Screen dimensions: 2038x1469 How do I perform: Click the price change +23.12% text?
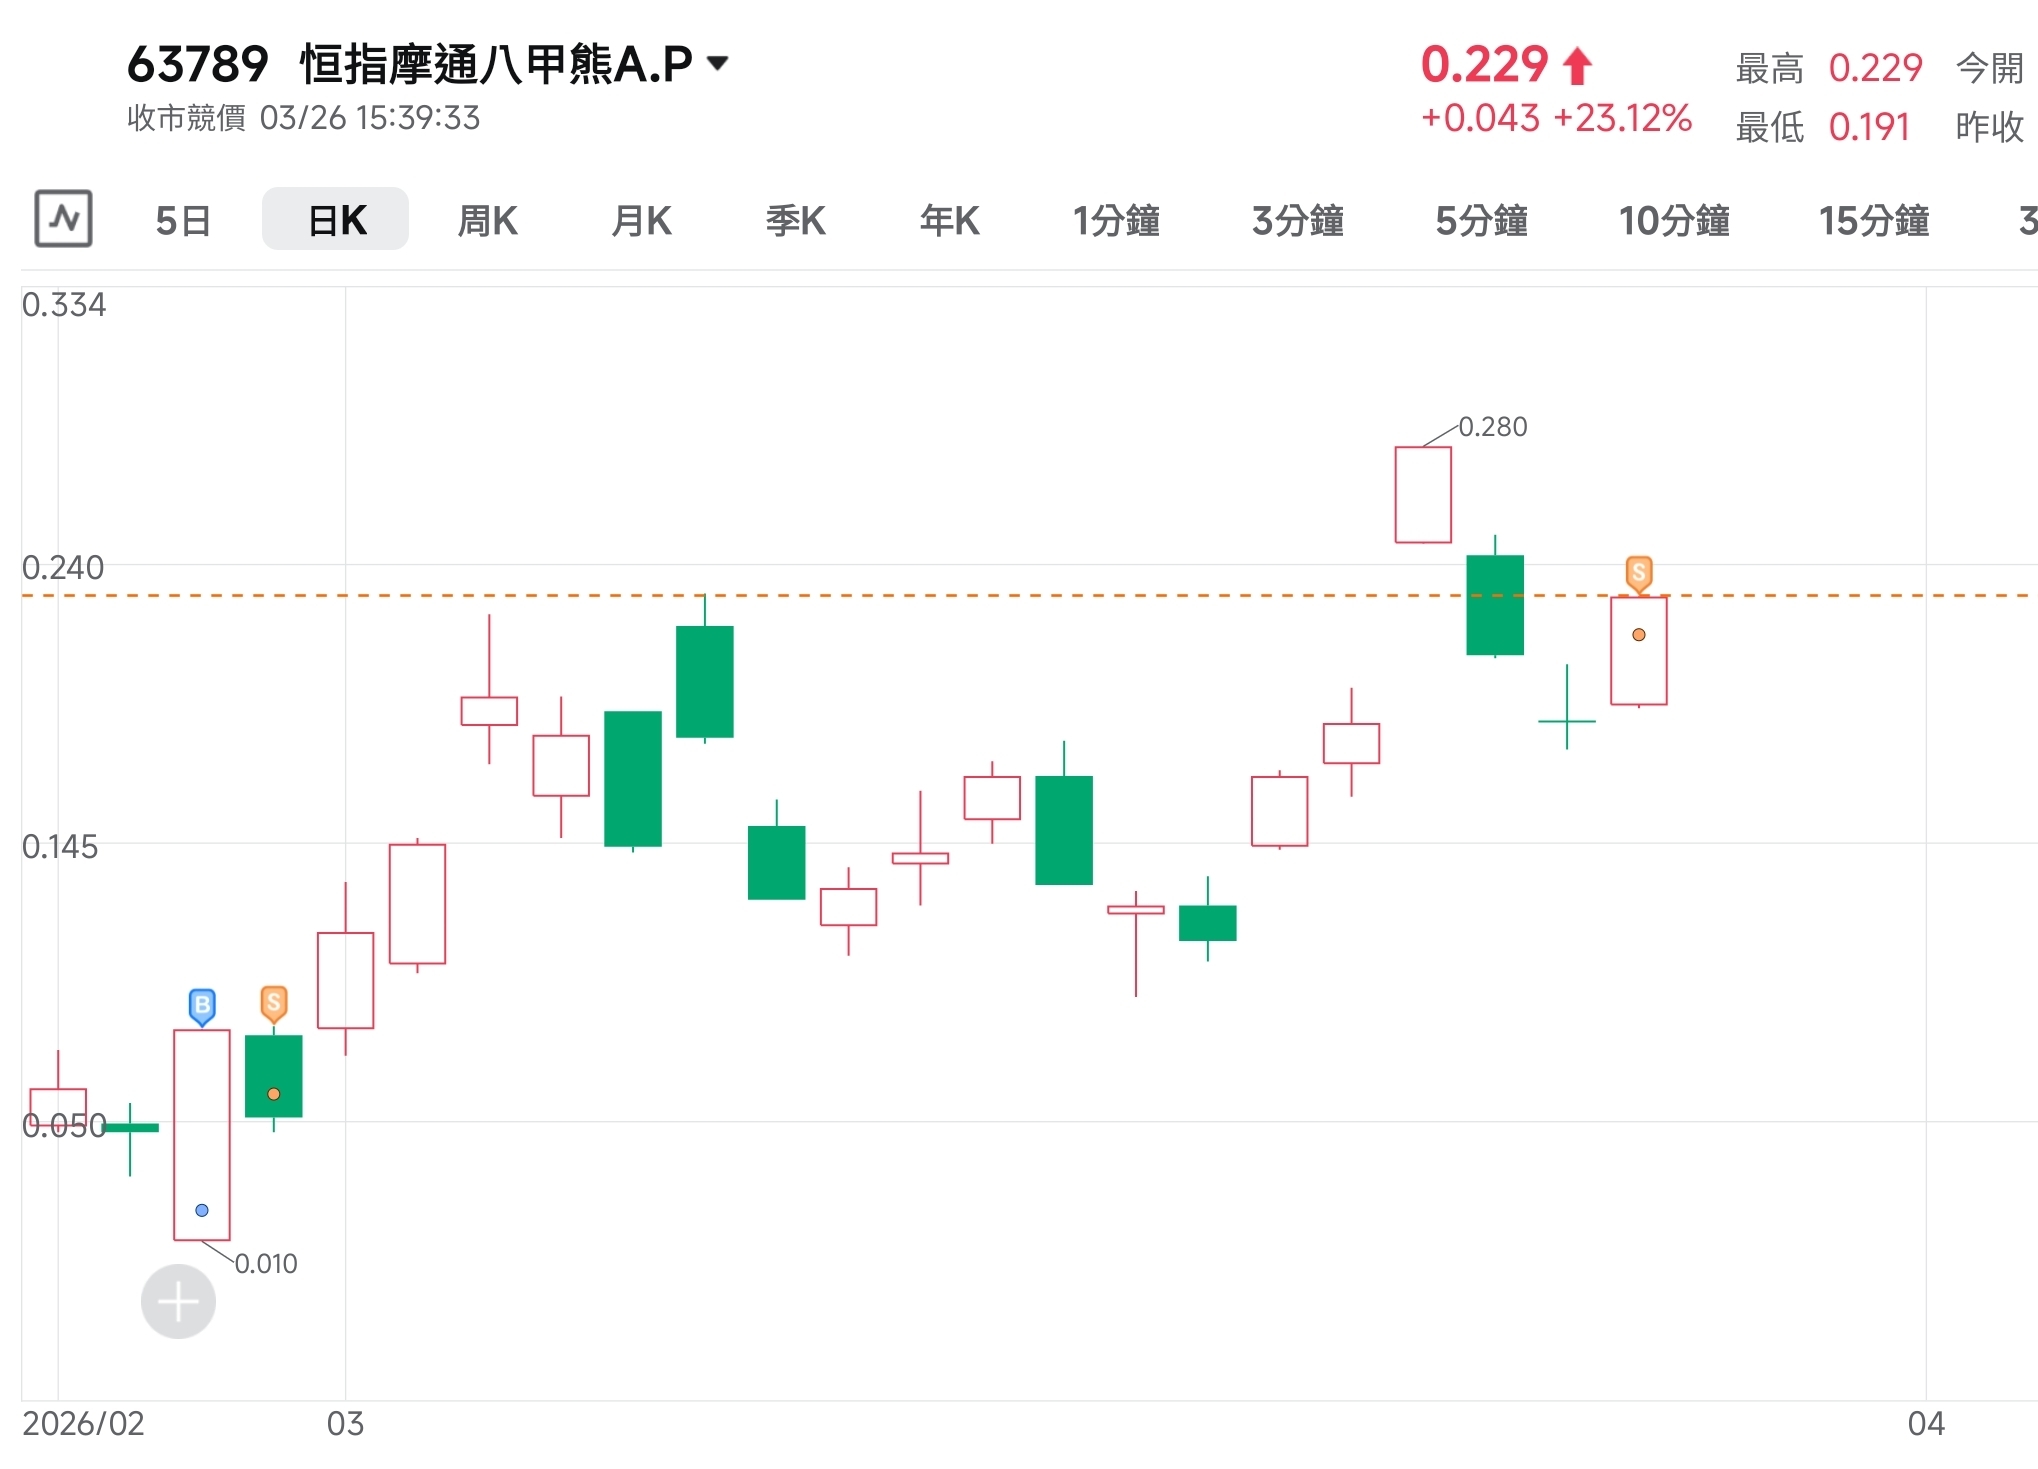1622,118
